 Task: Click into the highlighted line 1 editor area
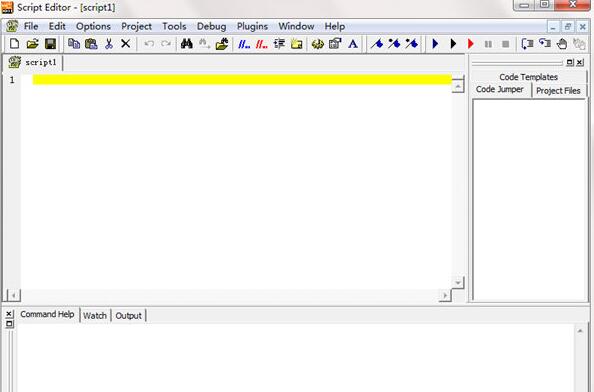242,80
